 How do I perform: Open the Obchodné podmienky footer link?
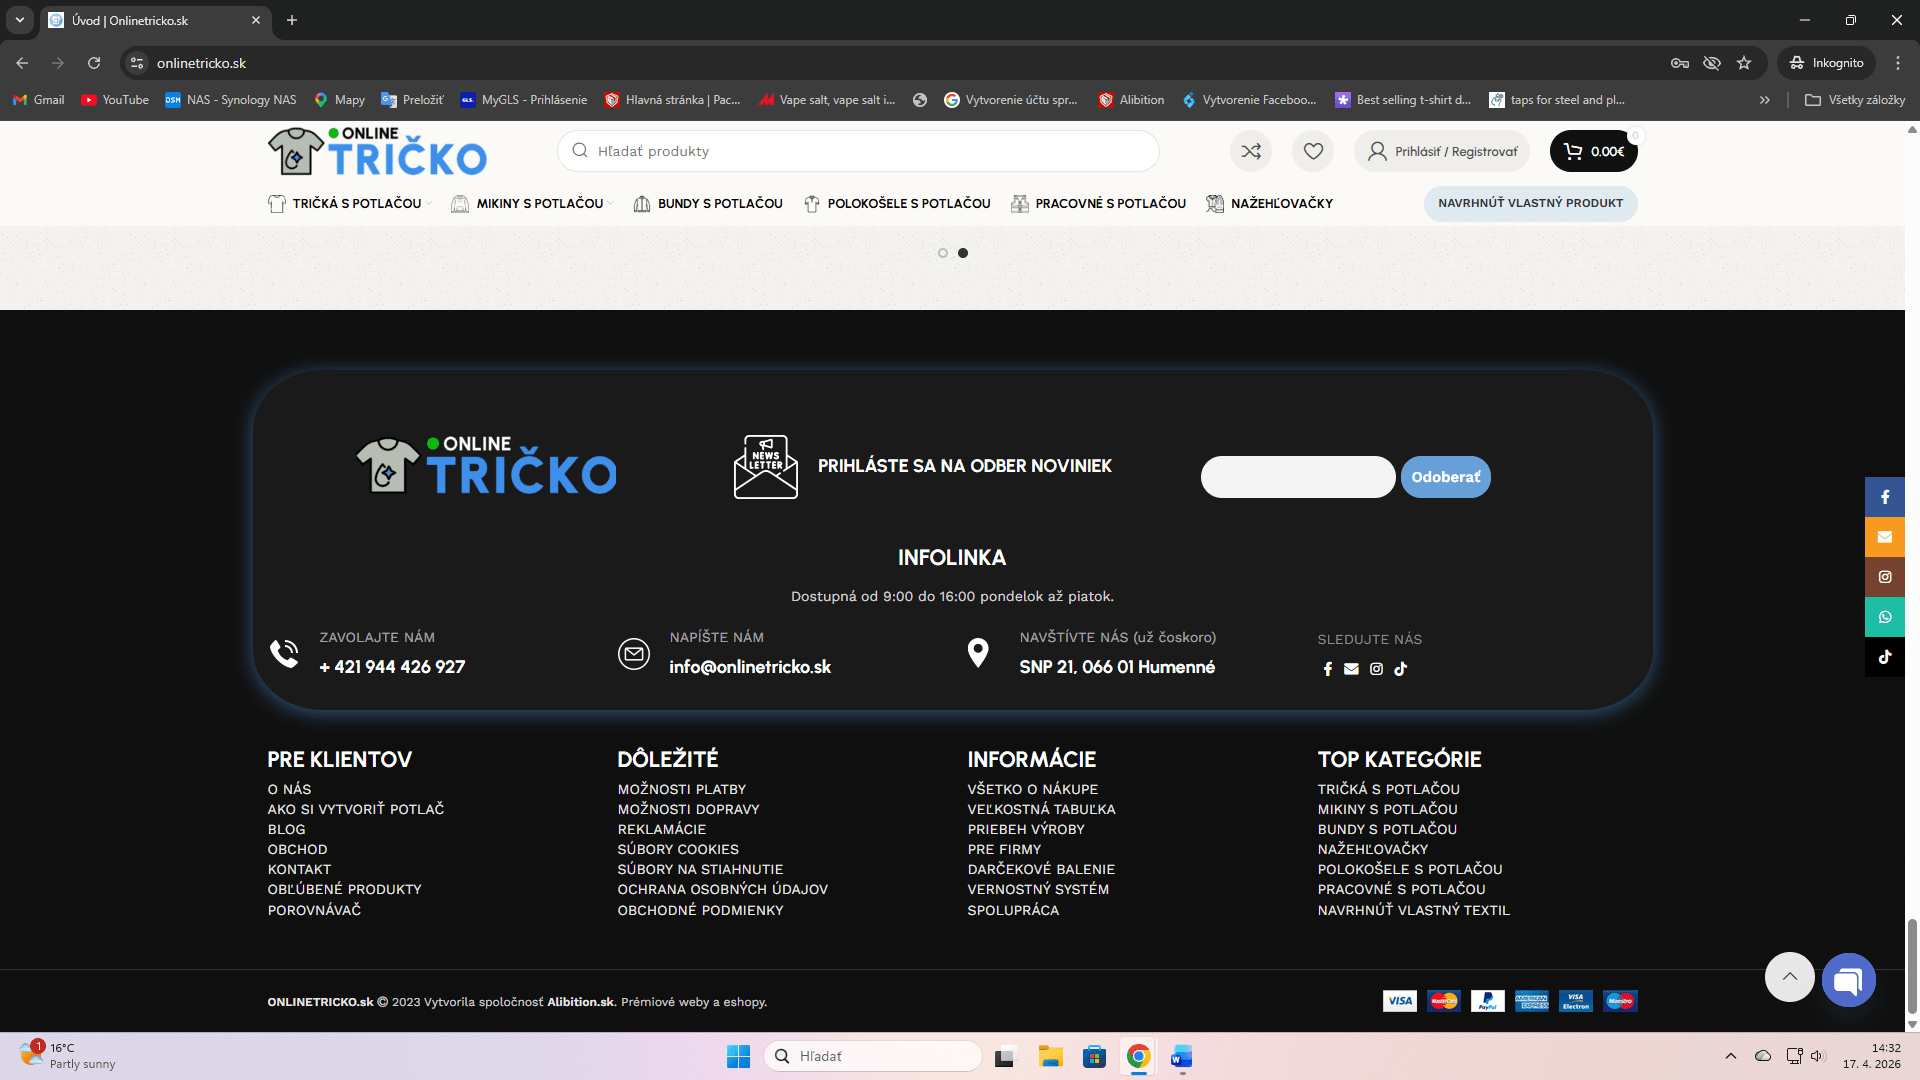700,910
